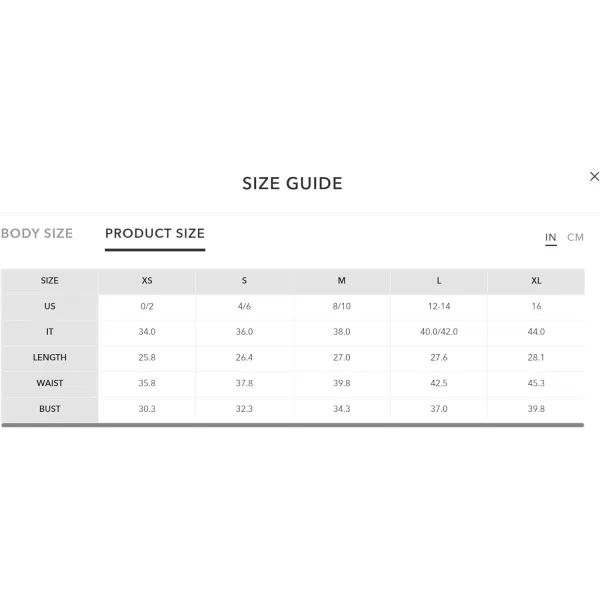Click the WAIST row label

[50, 383]
